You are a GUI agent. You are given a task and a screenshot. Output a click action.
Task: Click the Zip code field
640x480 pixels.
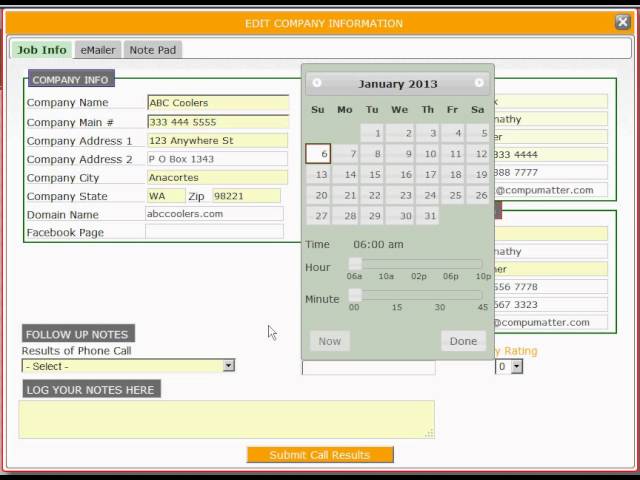tap(247, 196)
